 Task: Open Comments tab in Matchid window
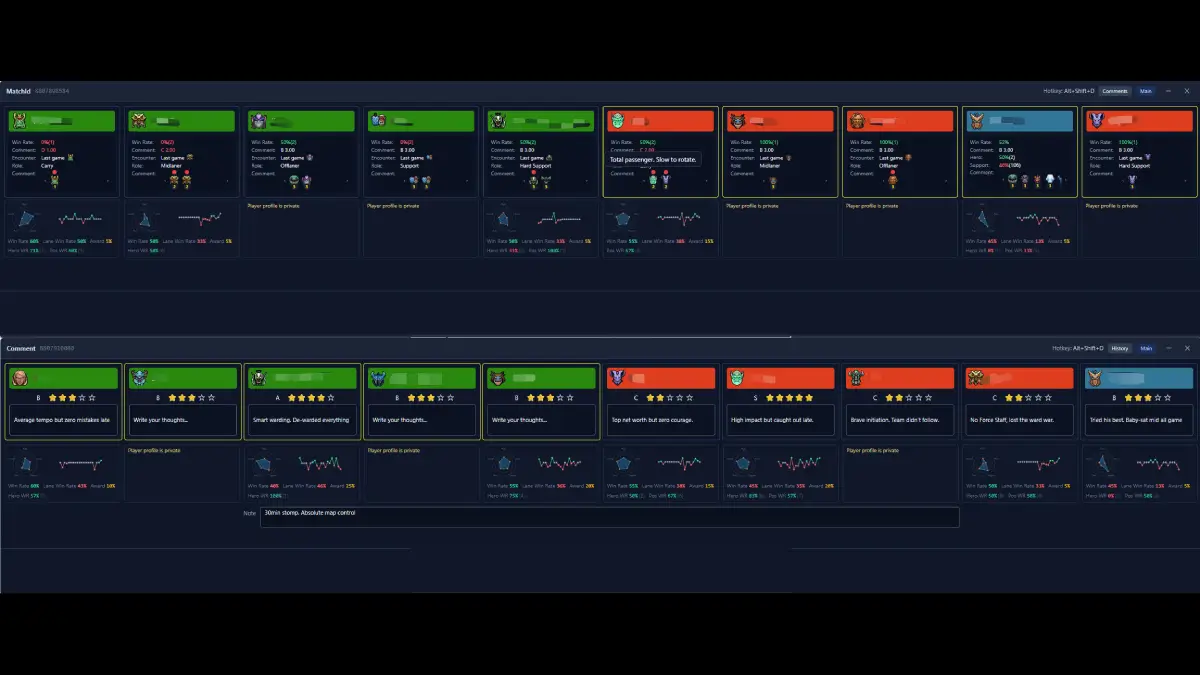[x=1115, y=91]
